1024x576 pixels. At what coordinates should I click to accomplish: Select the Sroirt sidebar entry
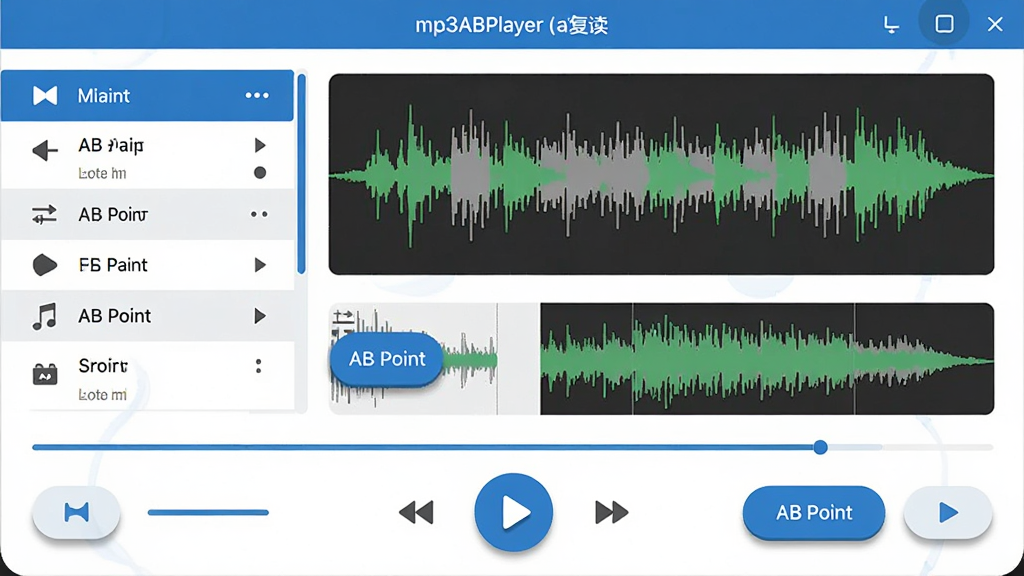click(147, 376)
